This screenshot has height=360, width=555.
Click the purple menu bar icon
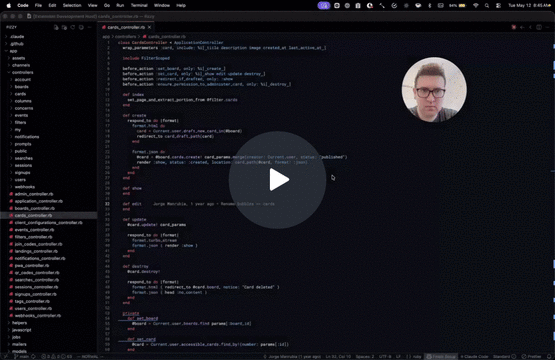click(324, 5)
